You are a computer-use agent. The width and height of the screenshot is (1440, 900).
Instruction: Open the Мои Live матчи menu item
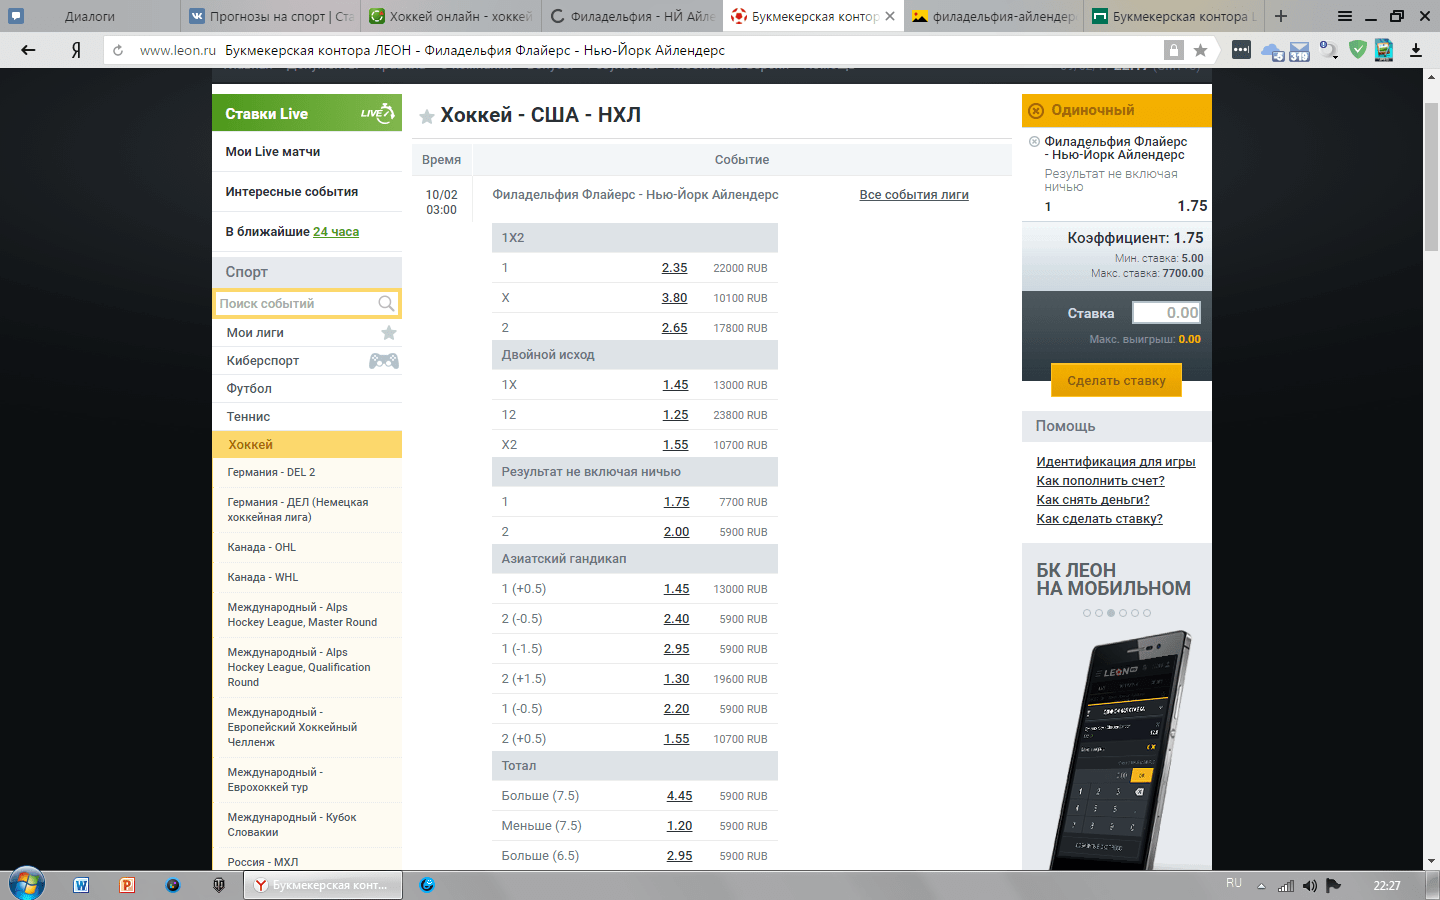273,152
